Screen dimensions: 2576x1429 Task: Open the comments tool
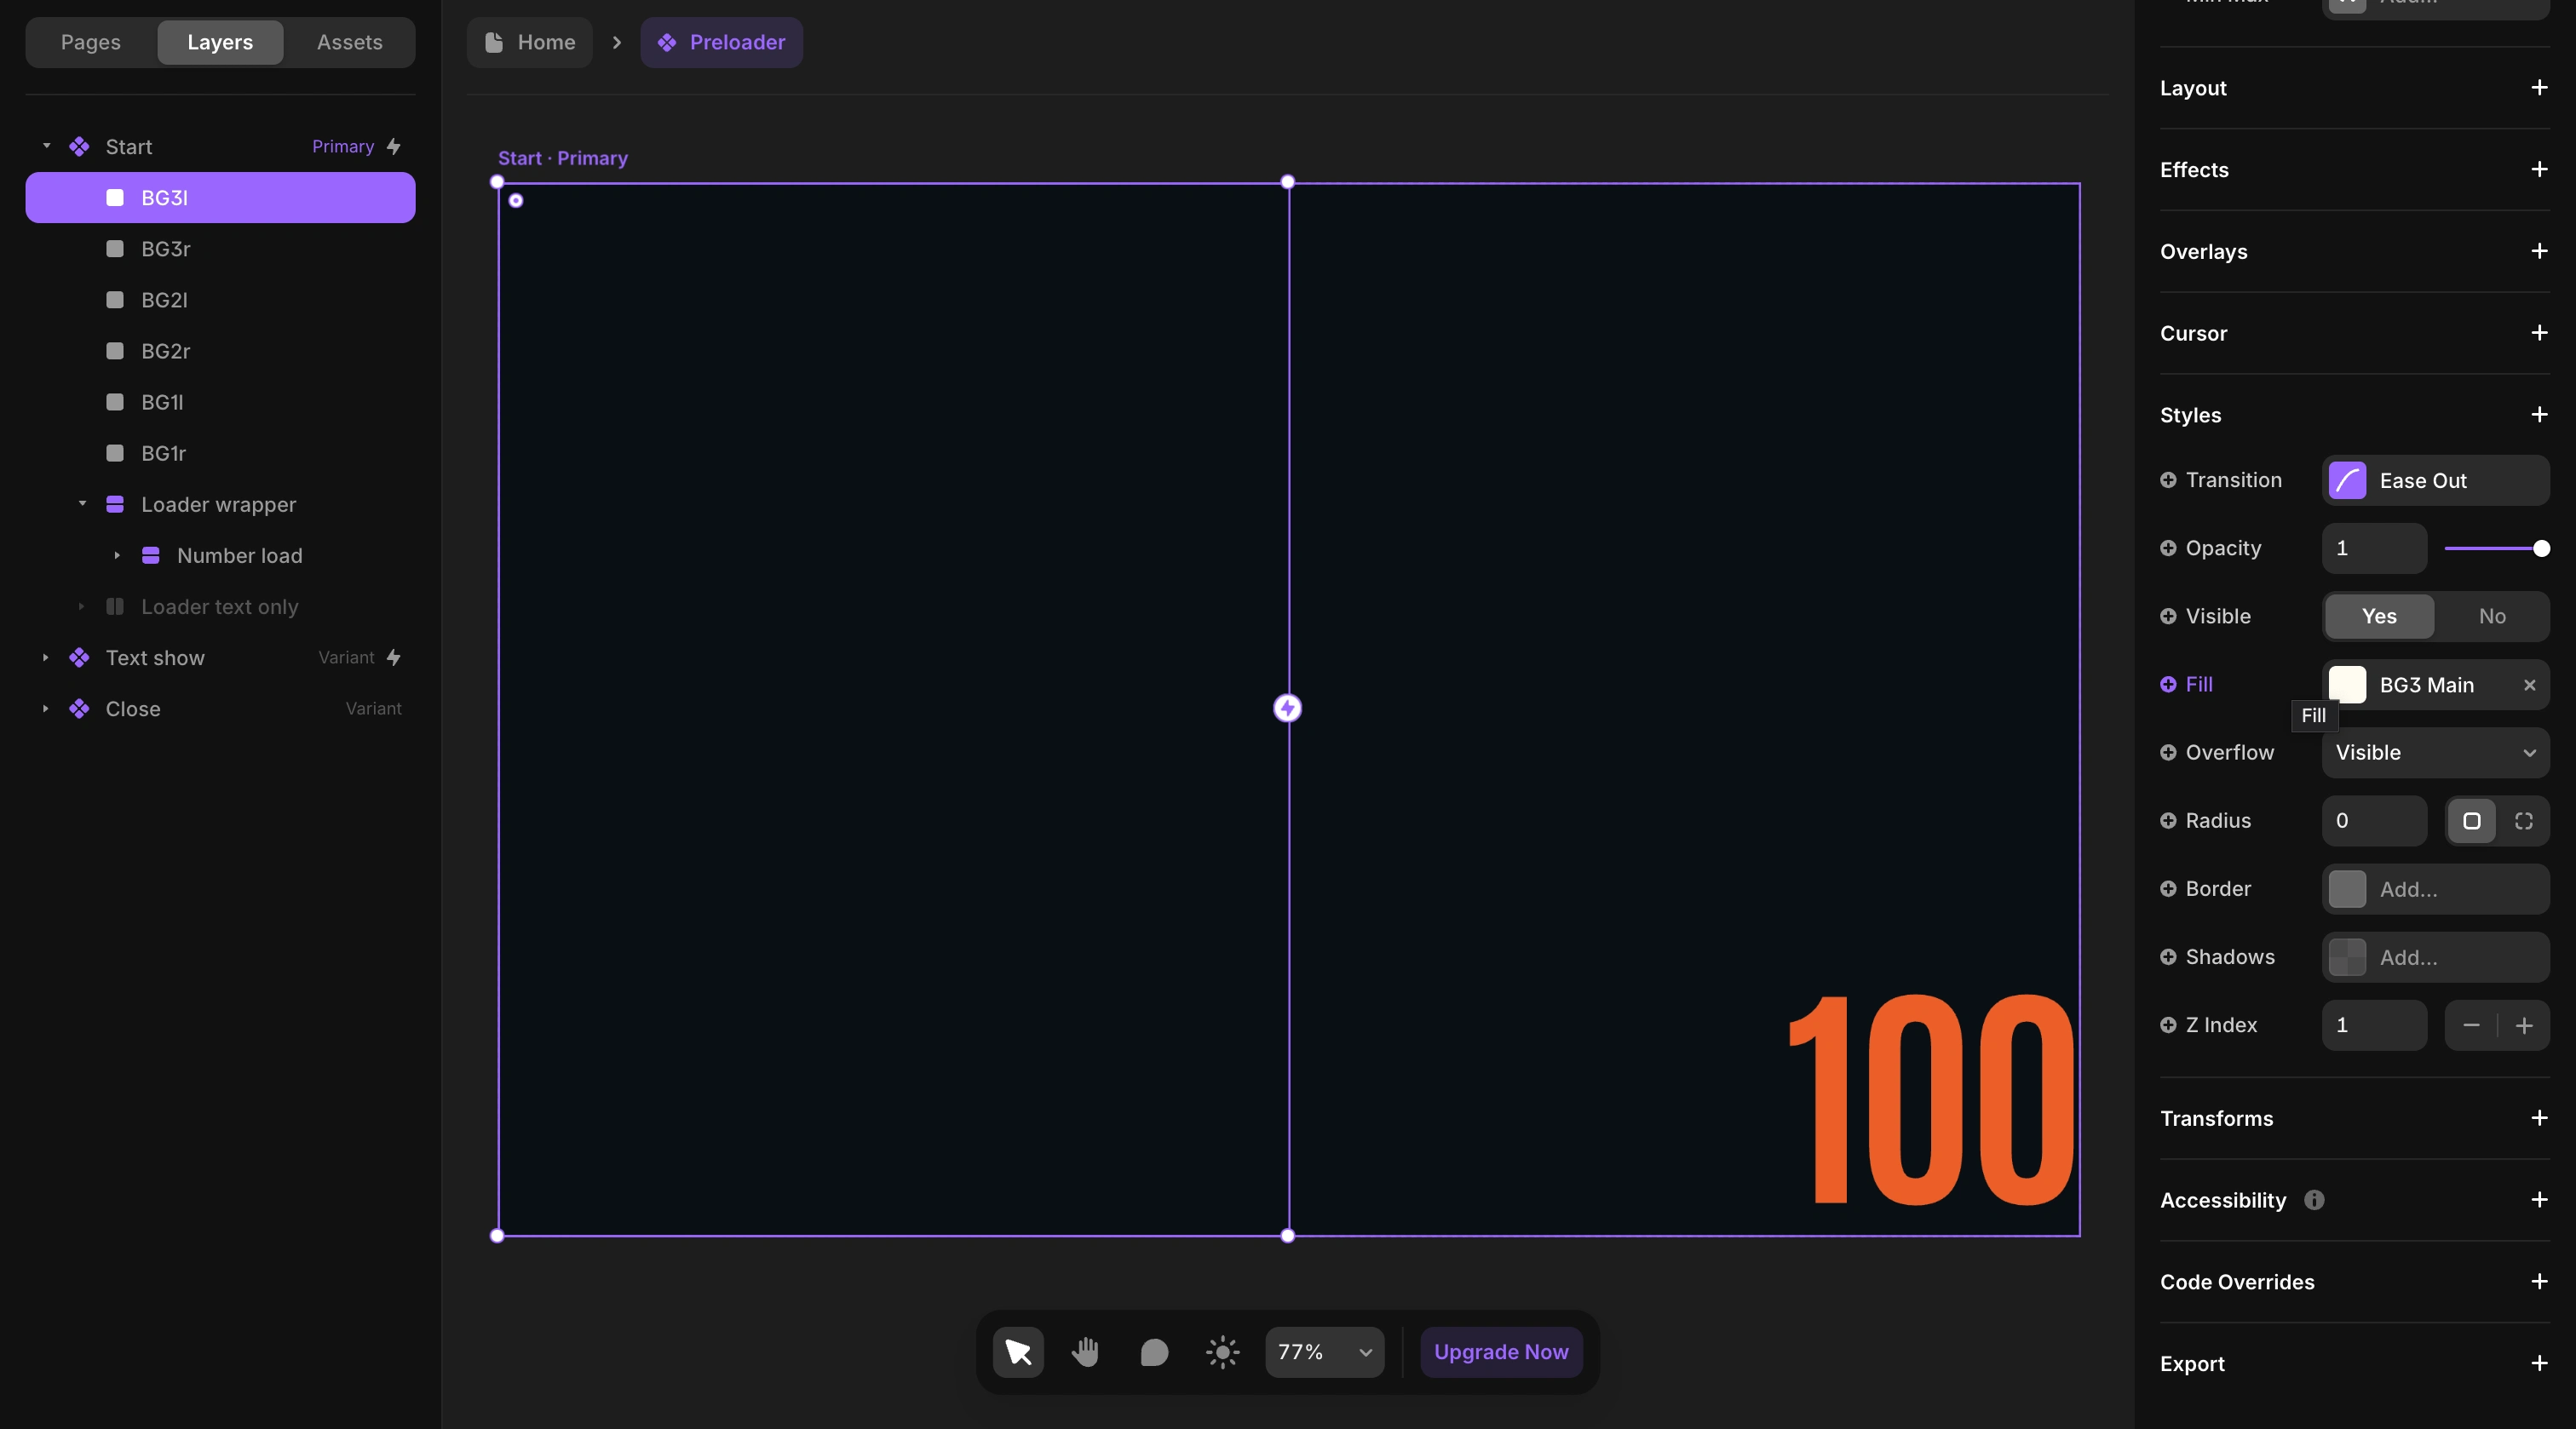click(1153, 1352)
